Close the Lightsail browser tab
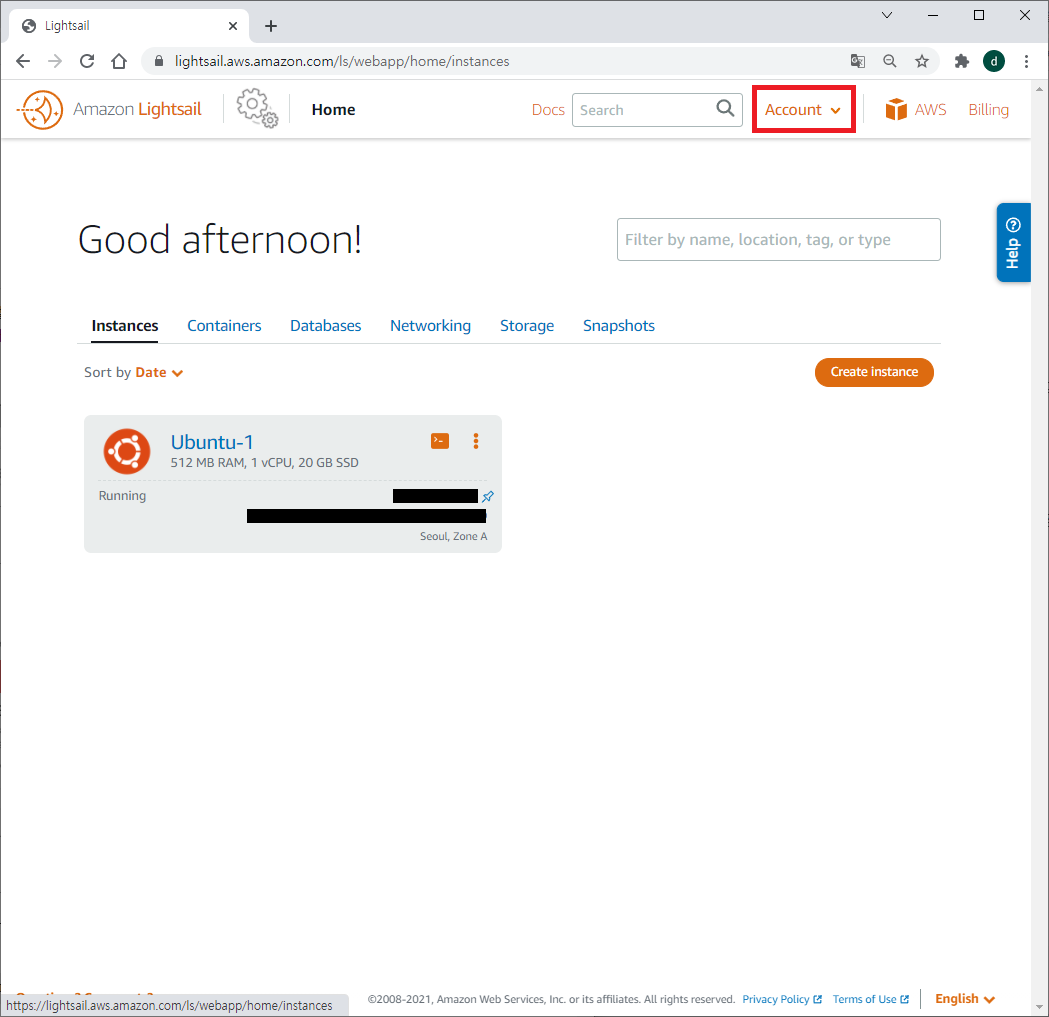 (x=233, y=26)
